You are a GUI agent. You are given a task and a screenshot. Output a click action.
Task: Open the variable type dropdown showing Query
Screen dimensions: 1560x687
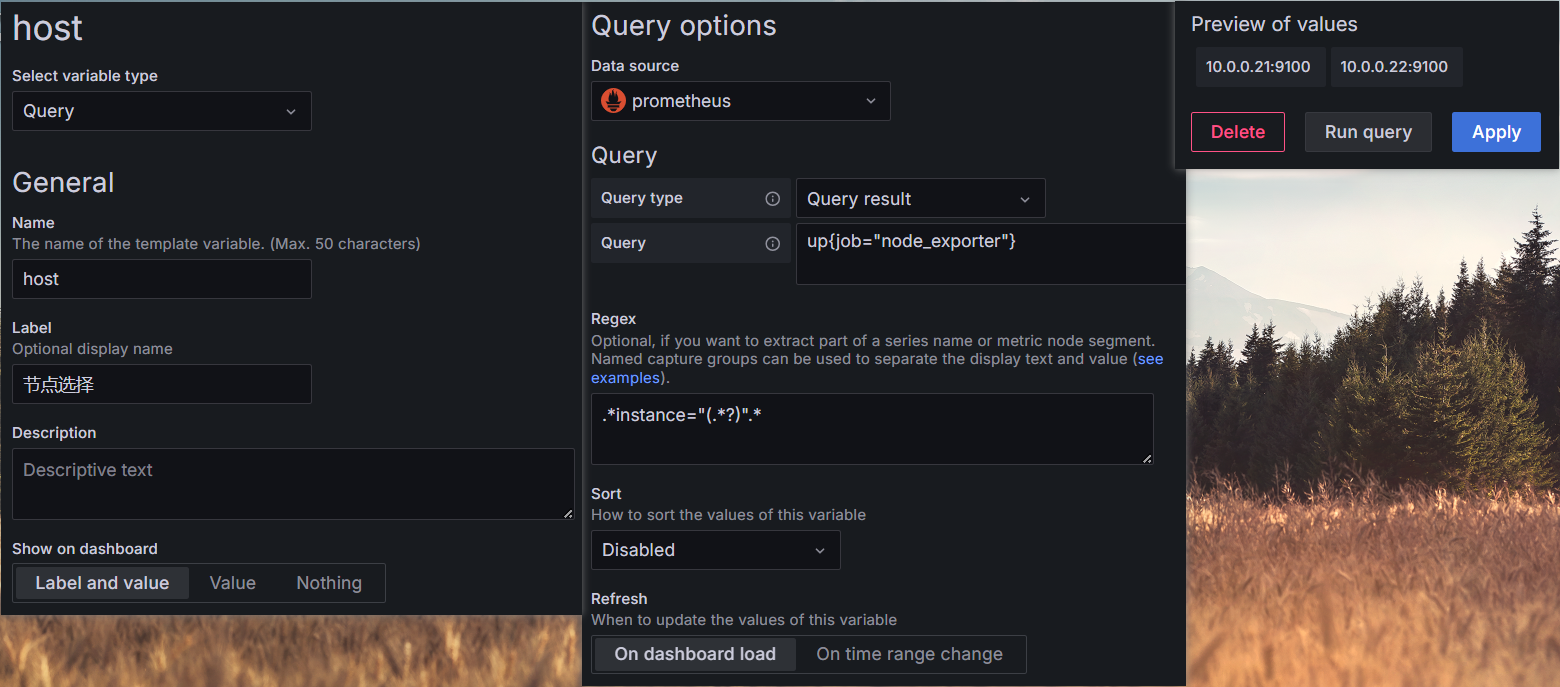click(x=161, y=111)
